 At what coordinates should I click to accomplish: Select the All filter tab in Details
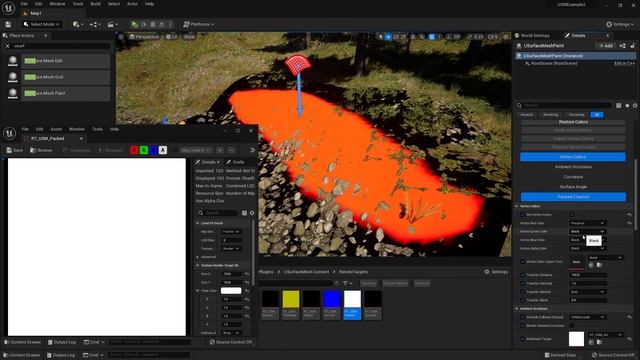[x=597, y=115]
